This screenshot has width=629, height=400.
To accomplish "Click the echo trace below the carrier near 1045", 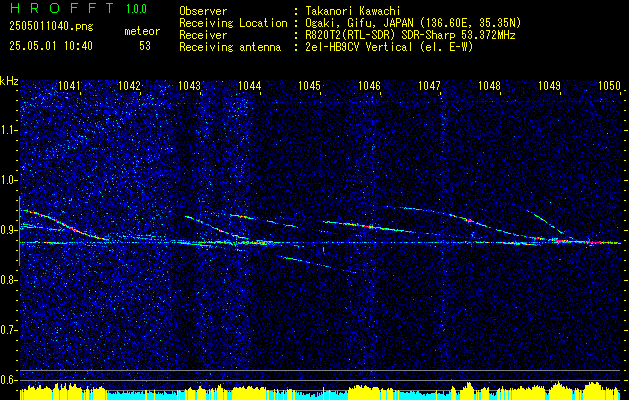I will tap(319, 264).
